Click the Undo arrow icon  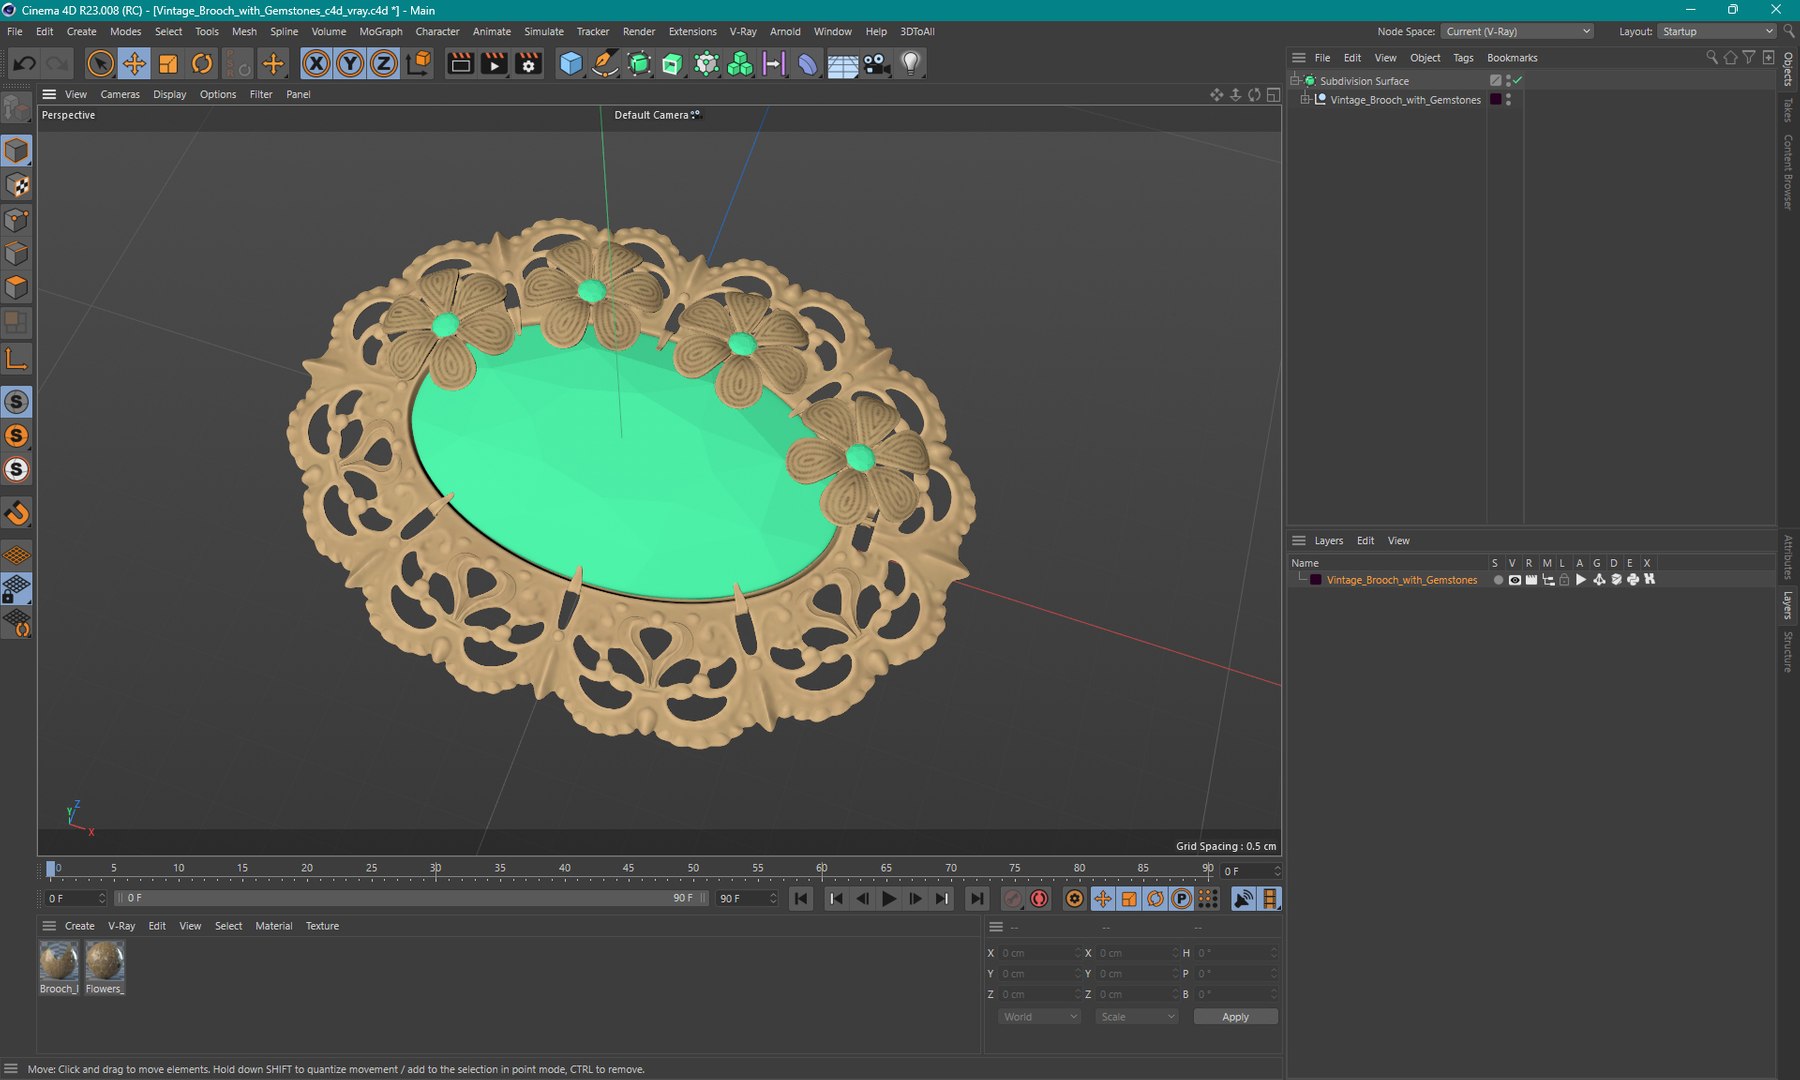24,64
